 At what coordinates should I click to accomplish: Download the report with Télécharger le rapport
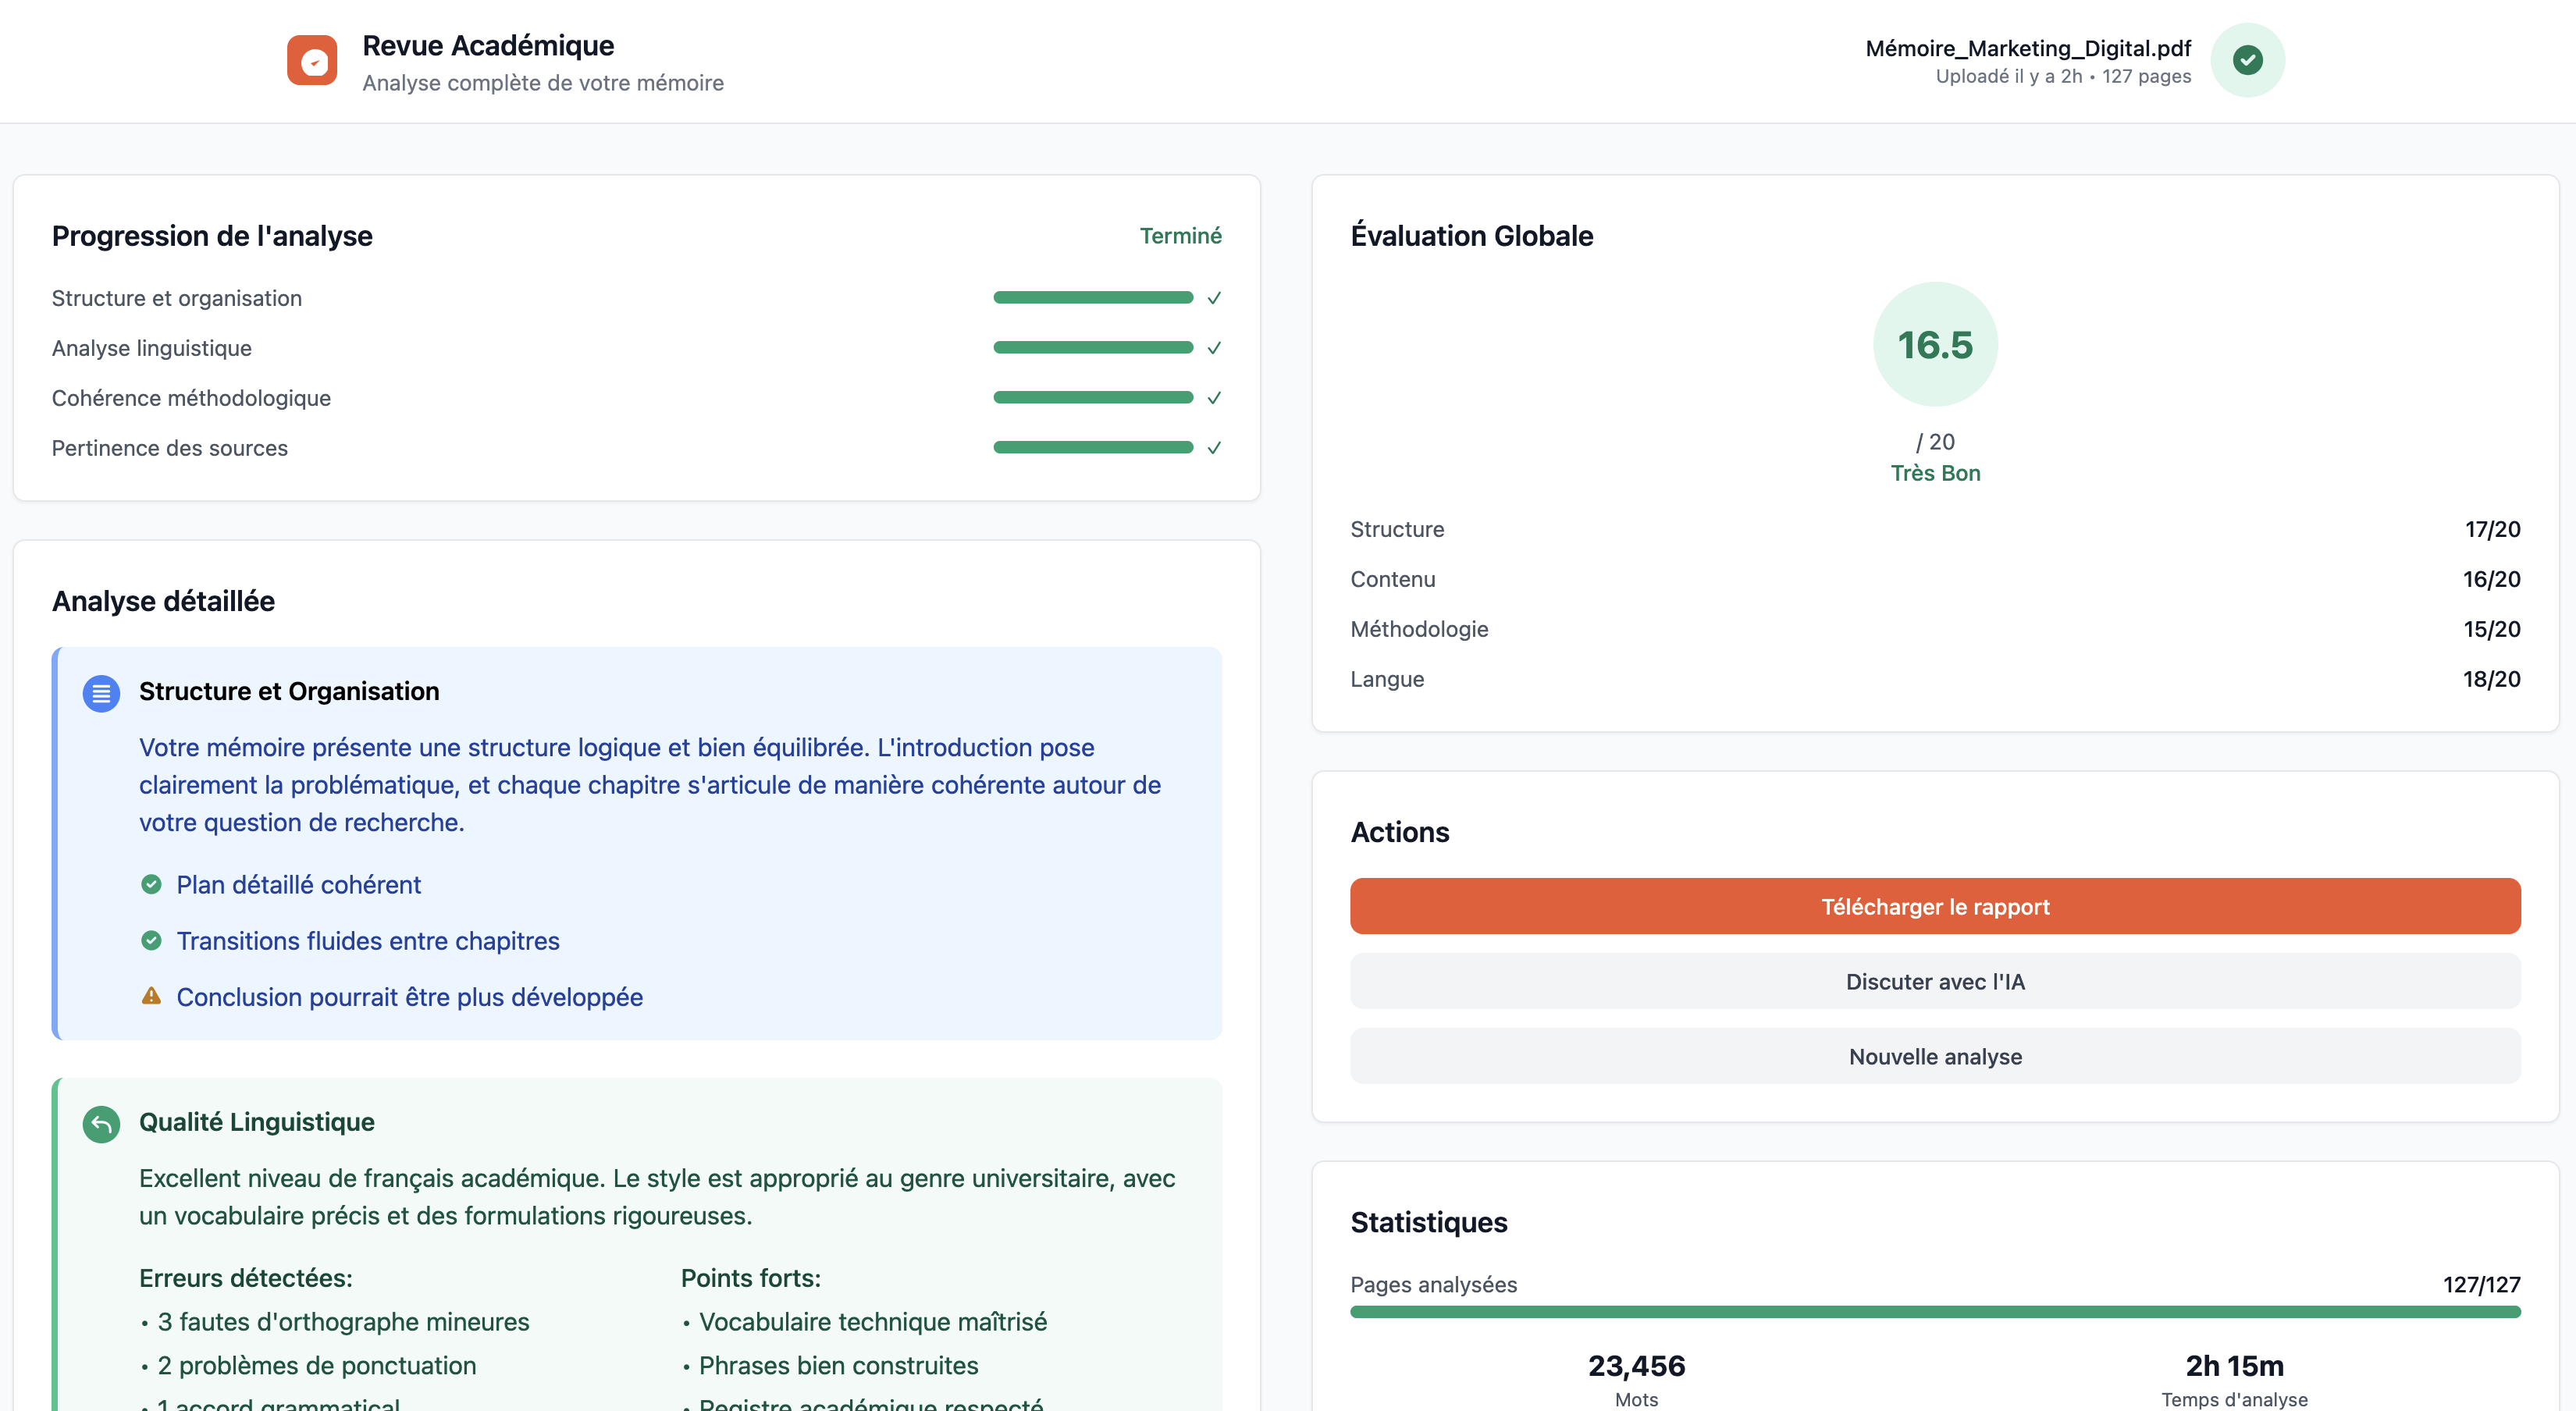pyautogui.click(x=1935, y=906)
